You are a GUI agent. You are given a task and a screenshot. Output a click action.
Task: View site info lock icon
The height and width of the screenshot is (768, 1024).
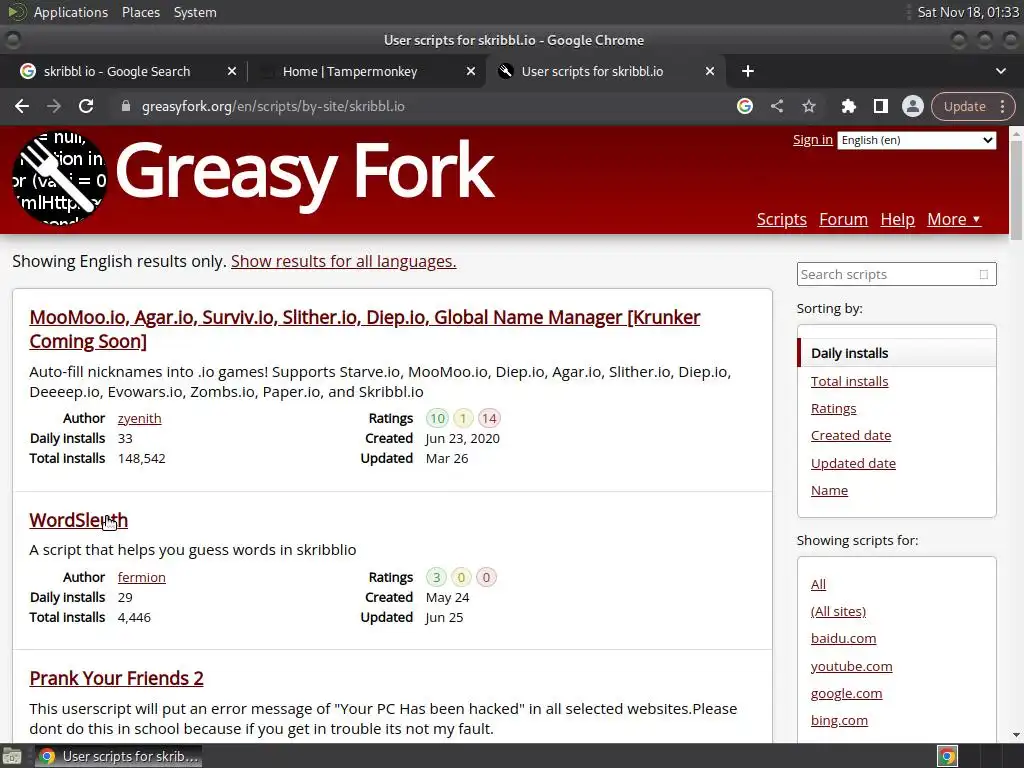126,106
